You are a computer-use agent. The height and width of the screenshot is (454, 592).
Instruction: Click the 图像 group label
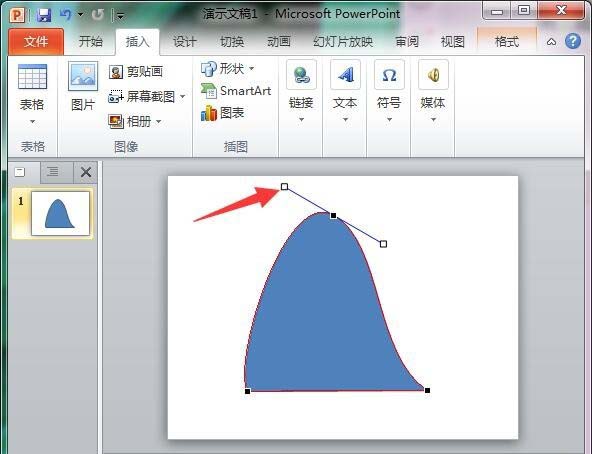126,147
